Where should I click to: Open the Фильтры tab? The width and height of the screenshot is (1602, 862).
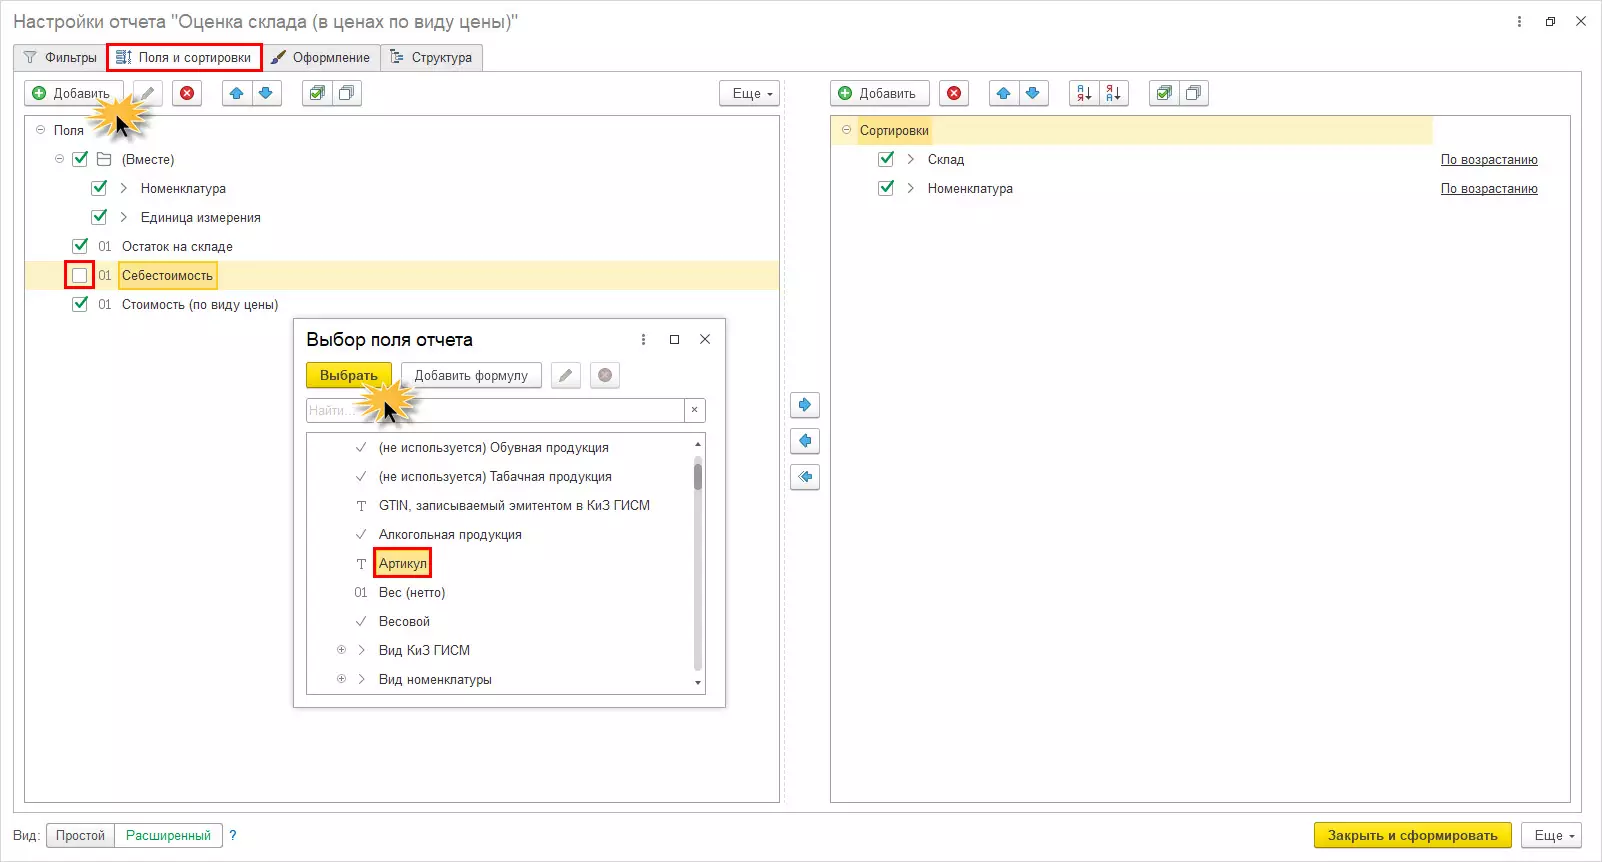click(60, 57)
